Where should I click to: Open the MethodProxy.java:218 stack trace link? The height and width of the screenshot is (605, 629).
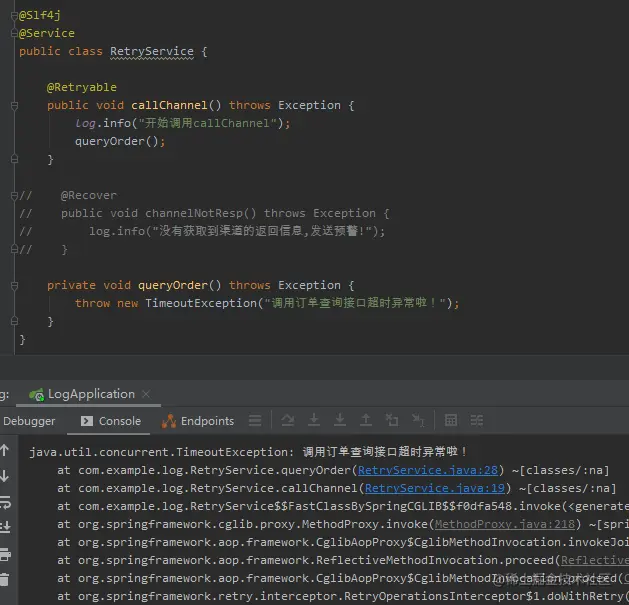tap(505, 524)
